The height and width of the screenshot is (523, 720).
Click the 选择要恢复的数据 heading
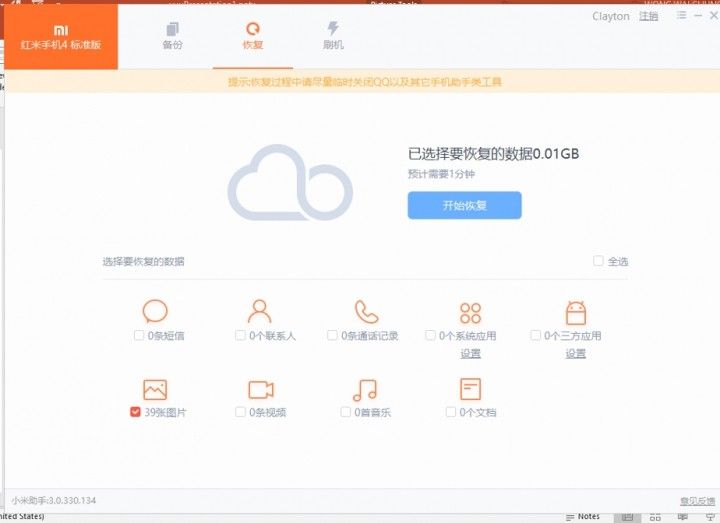coord(143,262)
